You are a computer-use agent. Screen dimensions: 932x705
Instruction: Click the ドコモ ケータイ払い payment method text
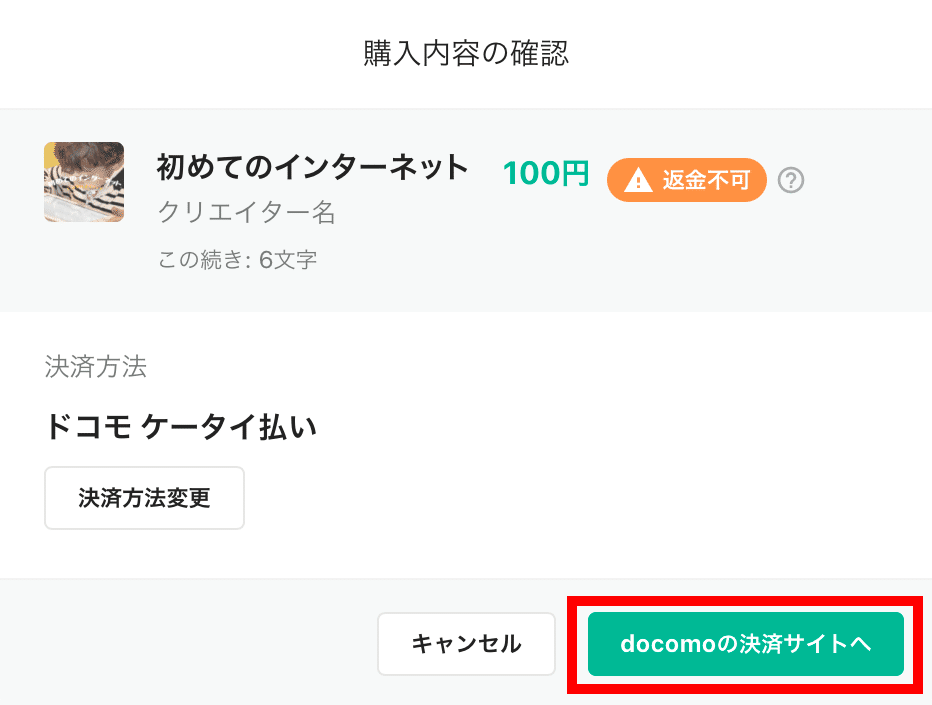point(181,427)
